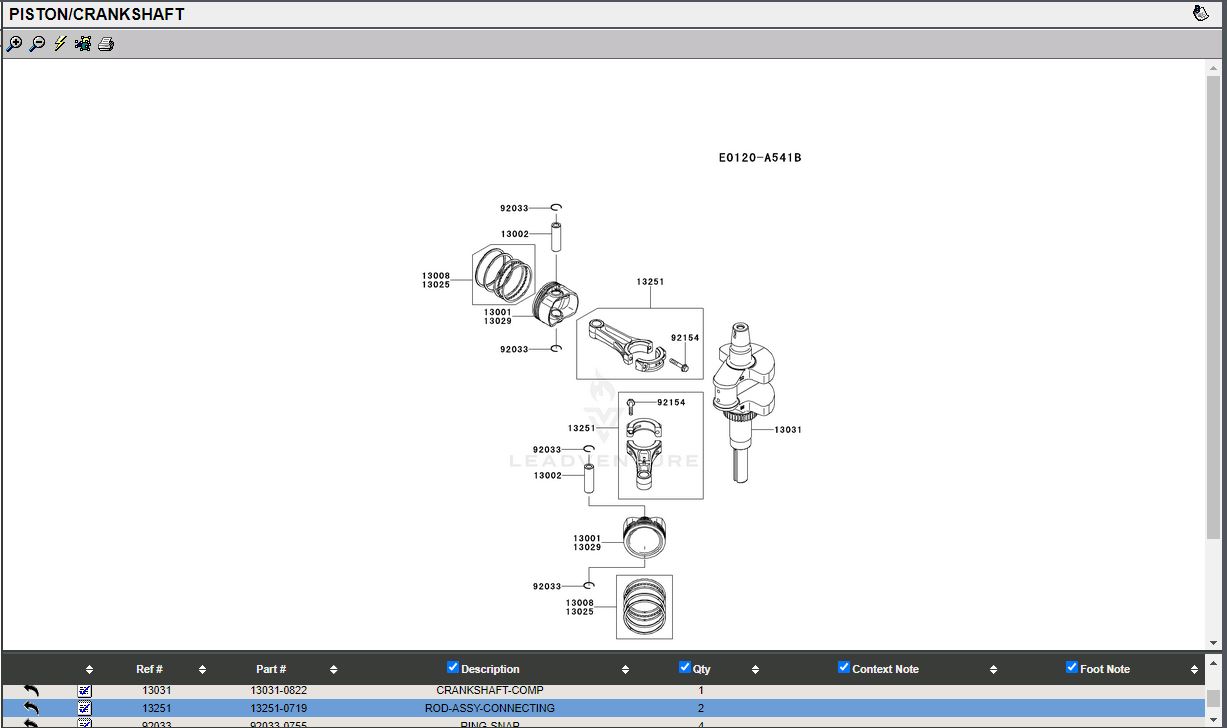Click the zoom in magnifier icon
Screen dimensions: 1227x728
coord(14,43)
